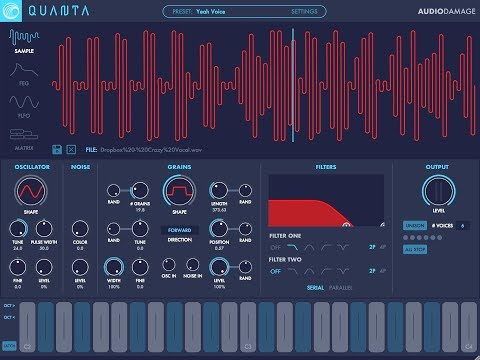Open the FLFO page
This screenshot has width=480, height=360.
(24, 107)
